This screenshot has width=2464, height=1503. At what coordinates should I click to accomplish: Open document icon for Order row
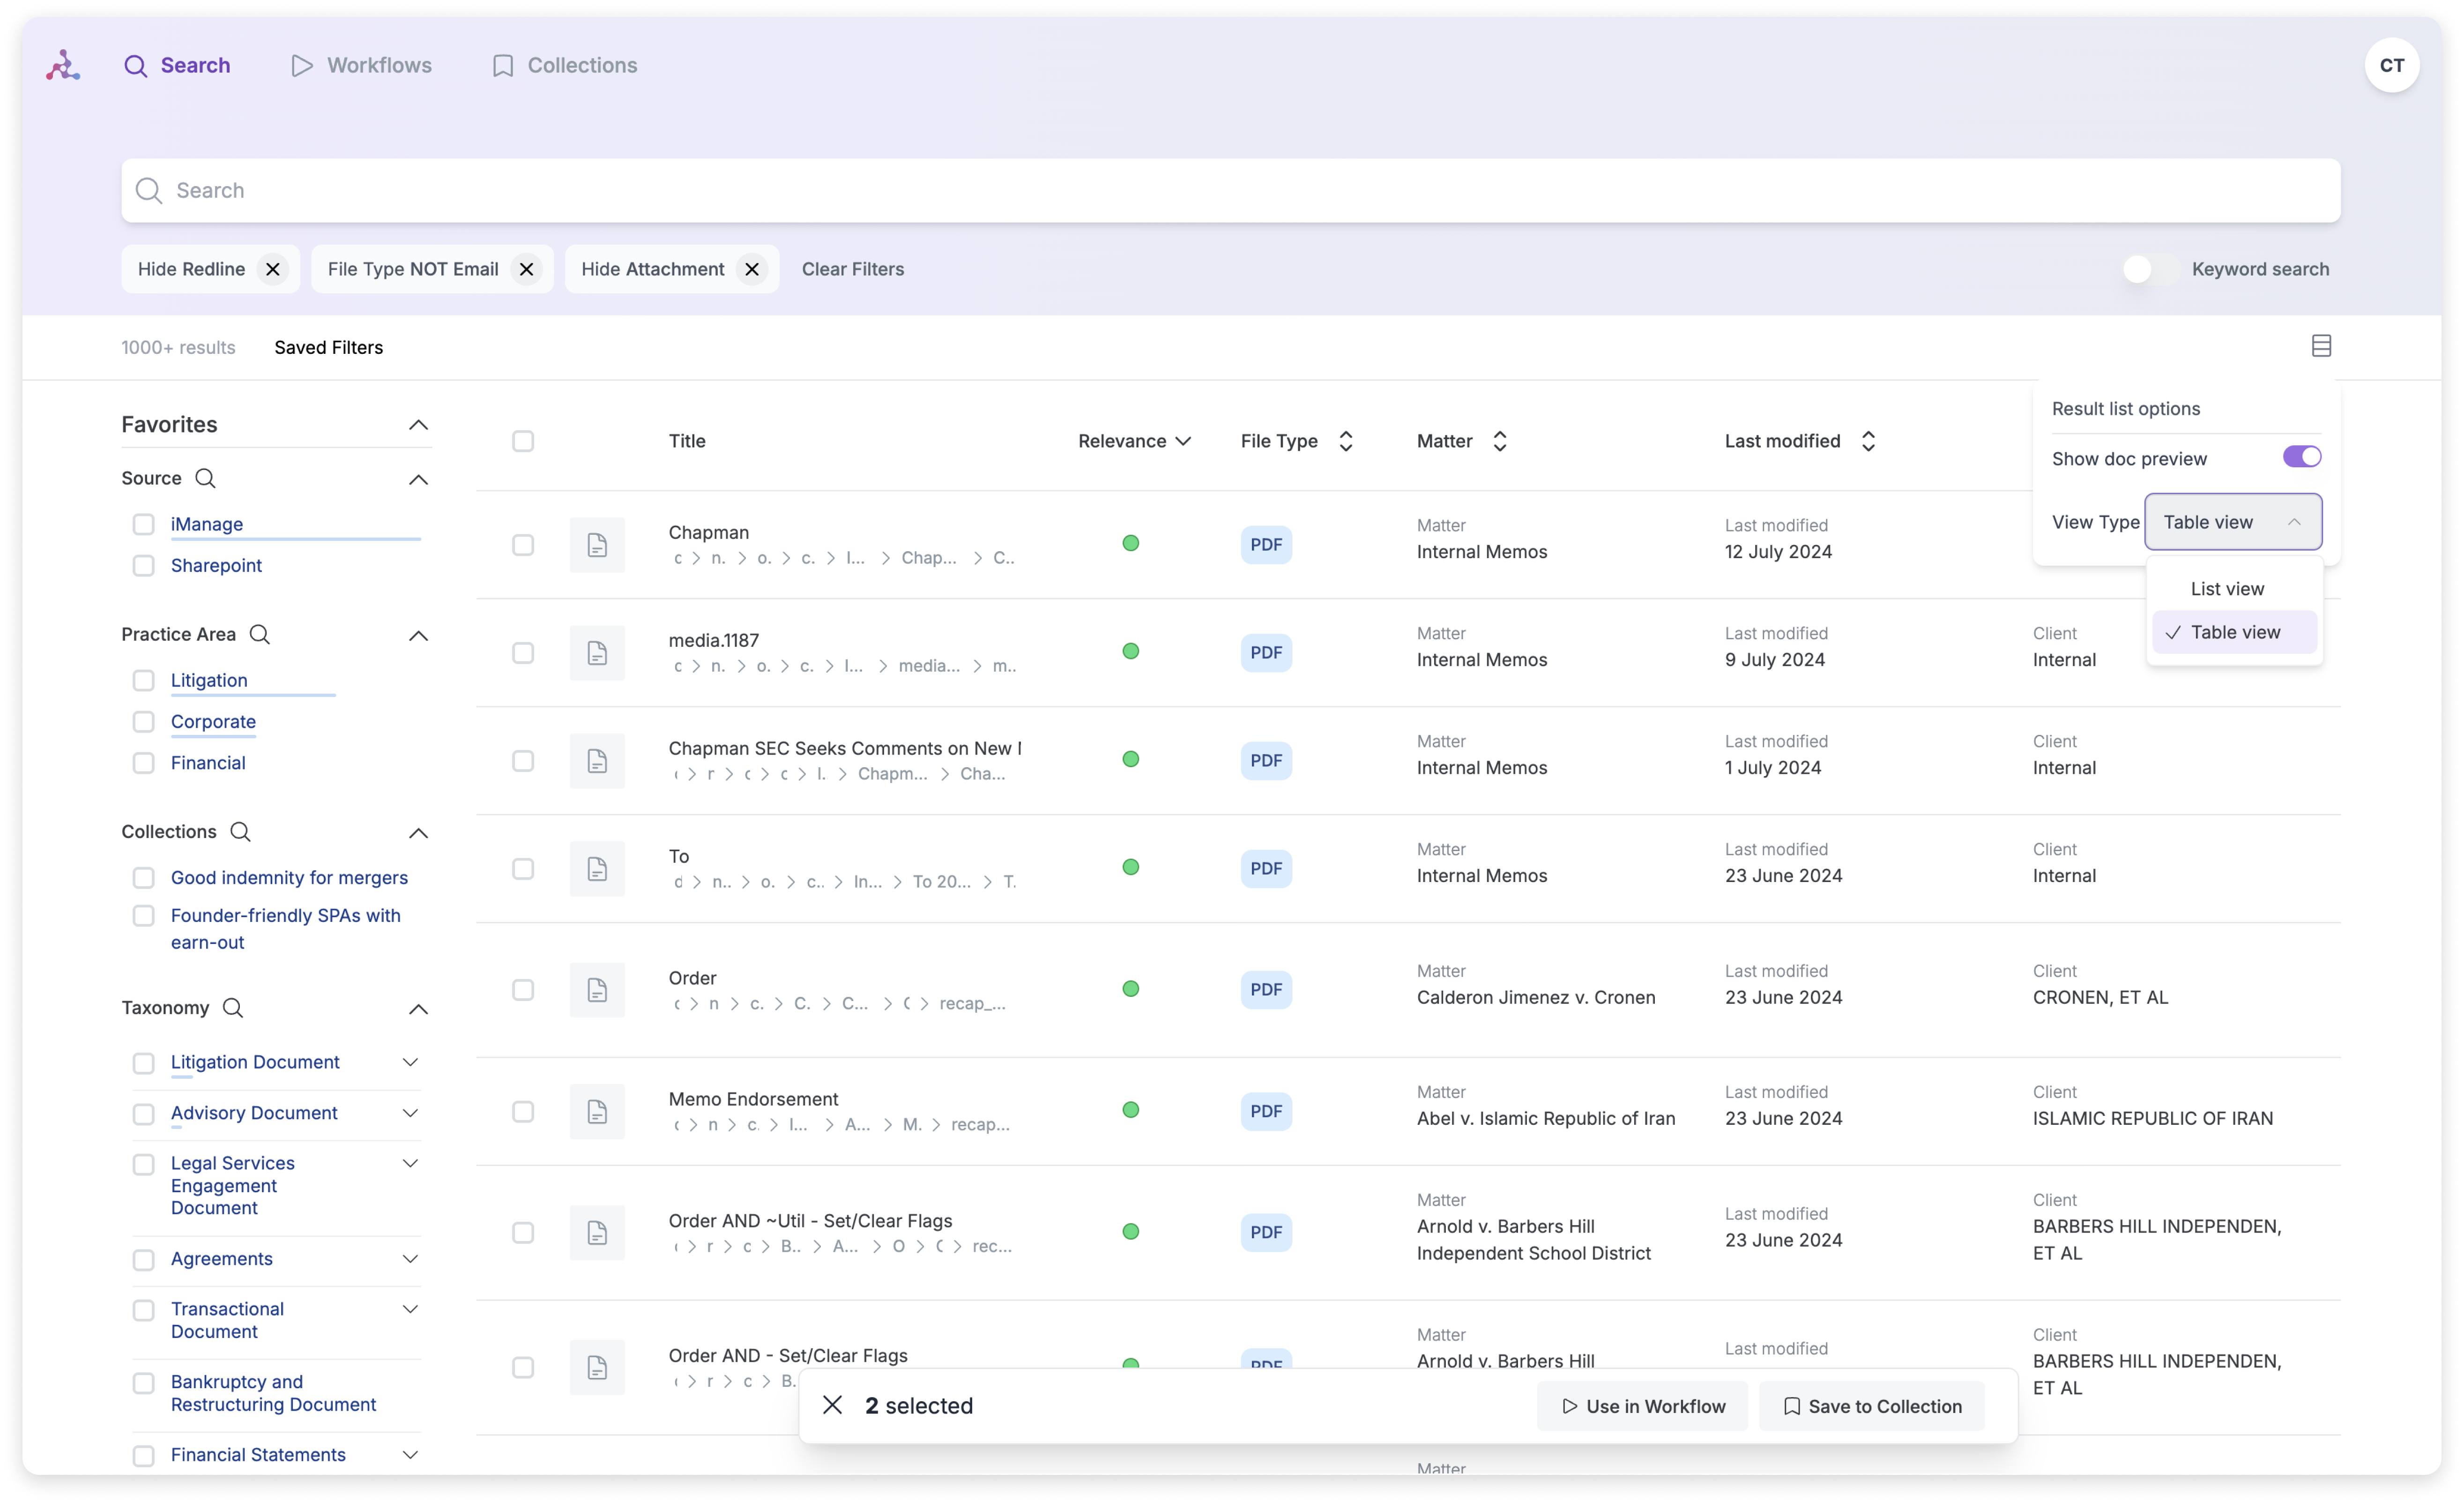[597, 990]
